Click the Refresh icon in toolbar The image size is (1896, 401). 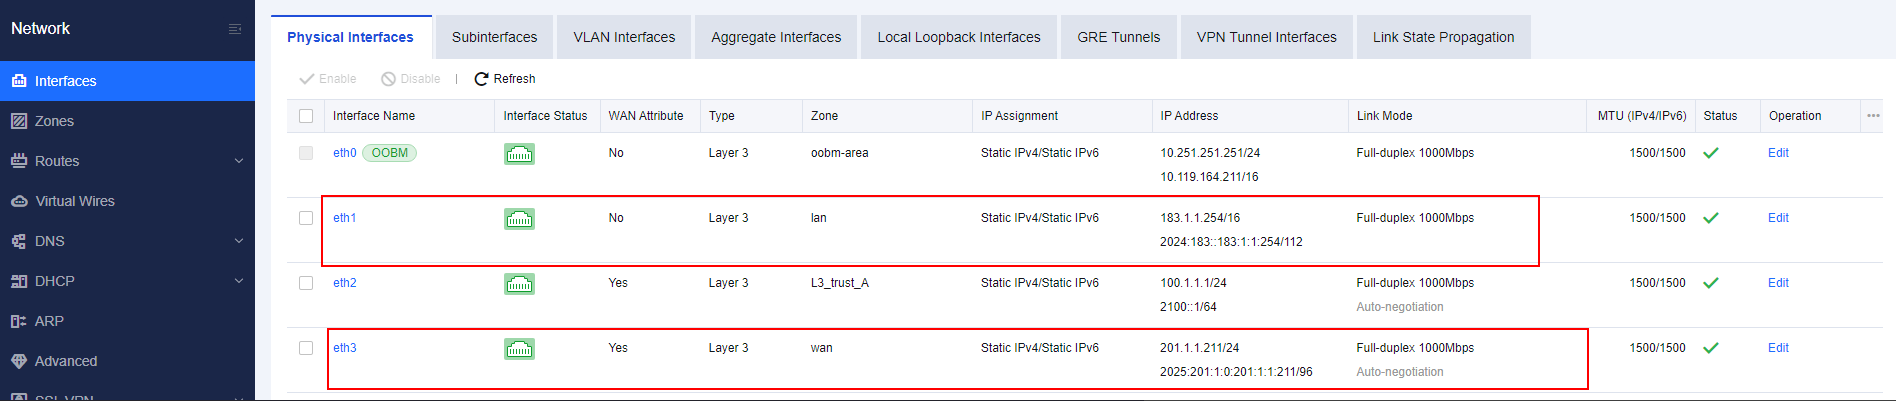(x=481, y=79)
